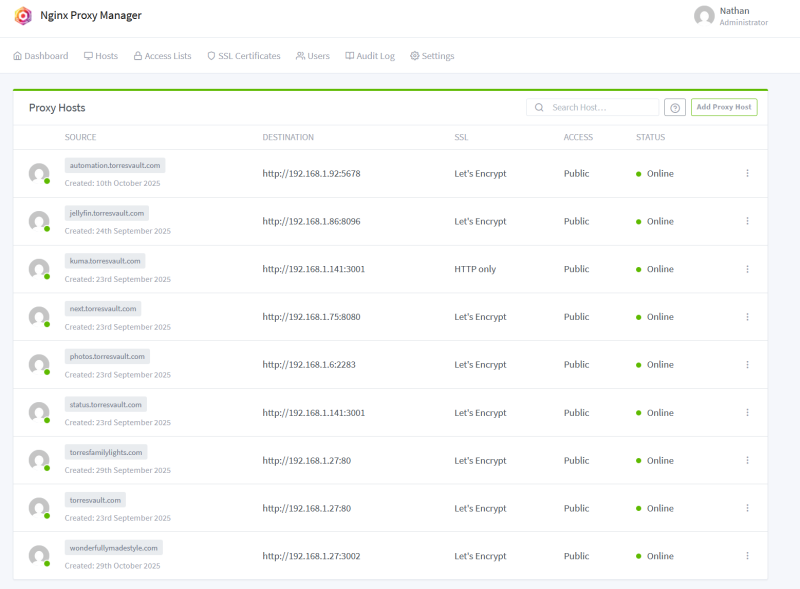Click the search magnifier icon
The height and width of the screenshot is (589, 800).
pos(539,106)
